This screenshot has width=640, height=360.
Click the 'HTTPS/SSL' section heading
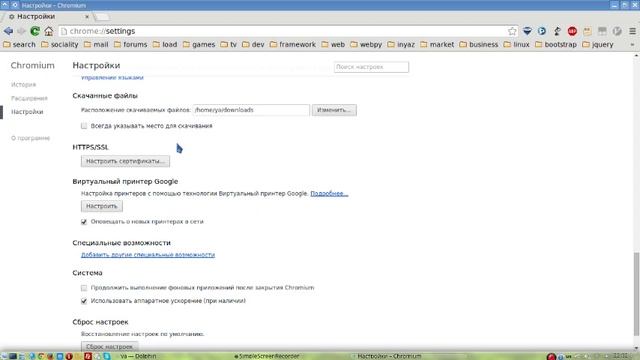coord(91,147)
